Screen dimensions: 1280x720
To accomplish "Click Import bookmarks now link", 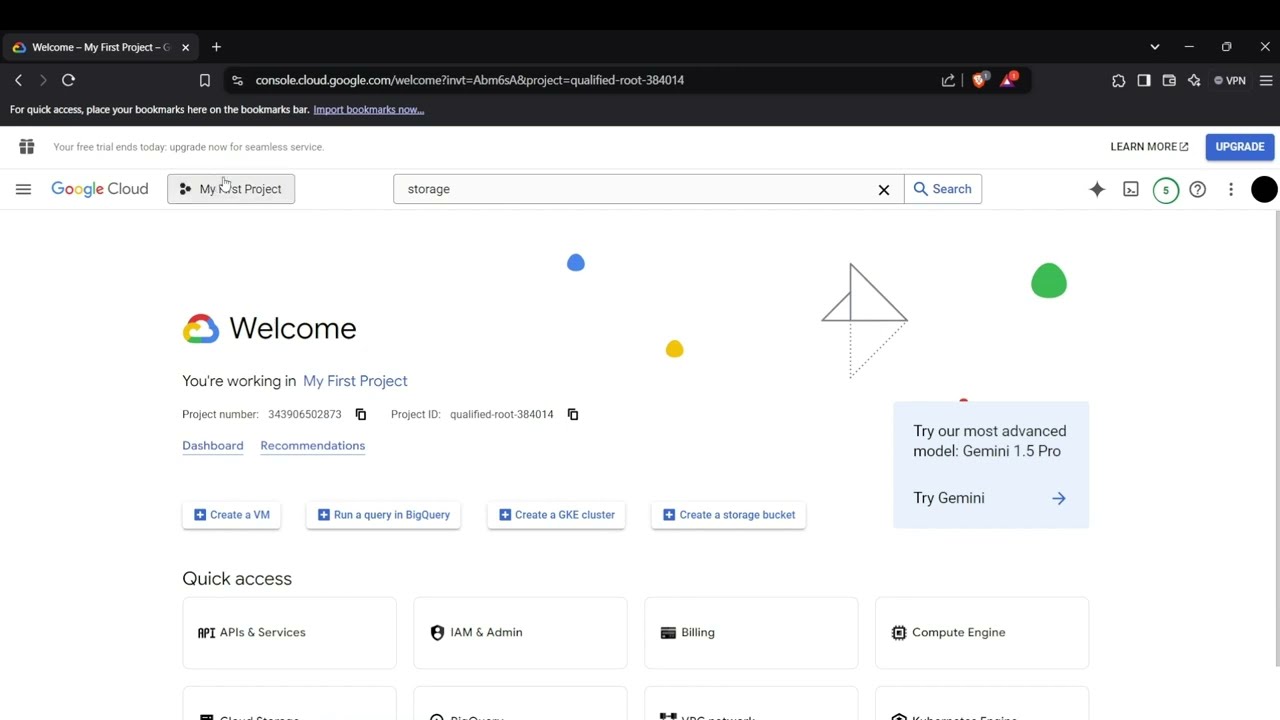I will click(369, 110).
